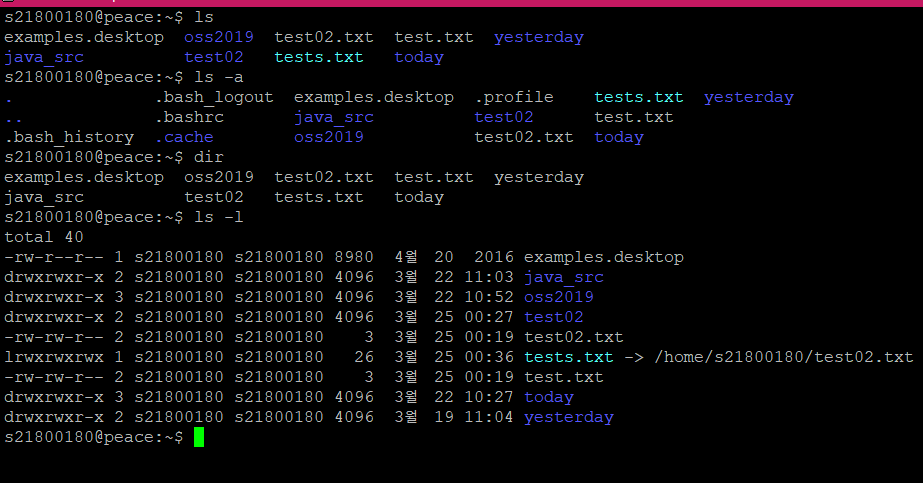The width and height of the screenshot is (923, 483).
Task: Click the last empty s21800180@peace:~$ prompt
Action: (x=94, y=437)
